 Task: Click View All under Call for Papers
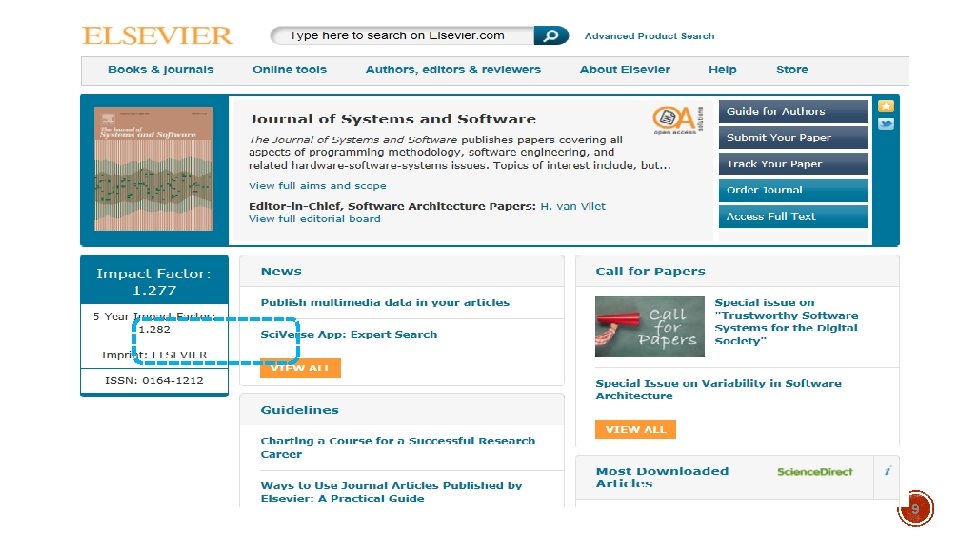tap(635, 430)
